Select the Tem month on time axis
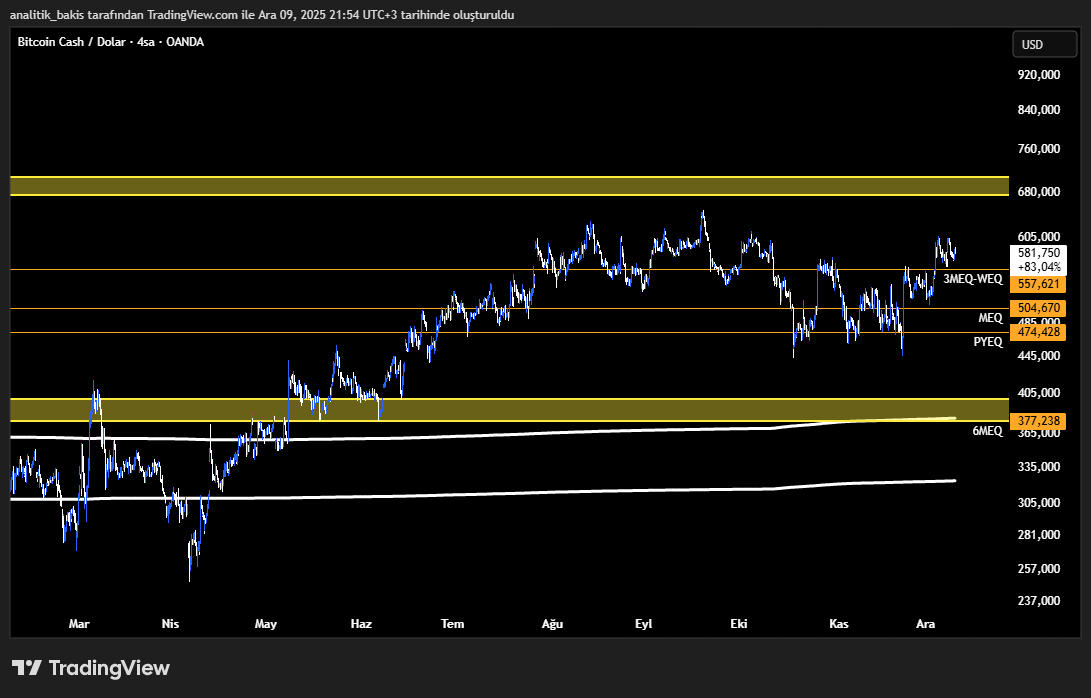Screen dimensions: 1091x698 (452, 624)
